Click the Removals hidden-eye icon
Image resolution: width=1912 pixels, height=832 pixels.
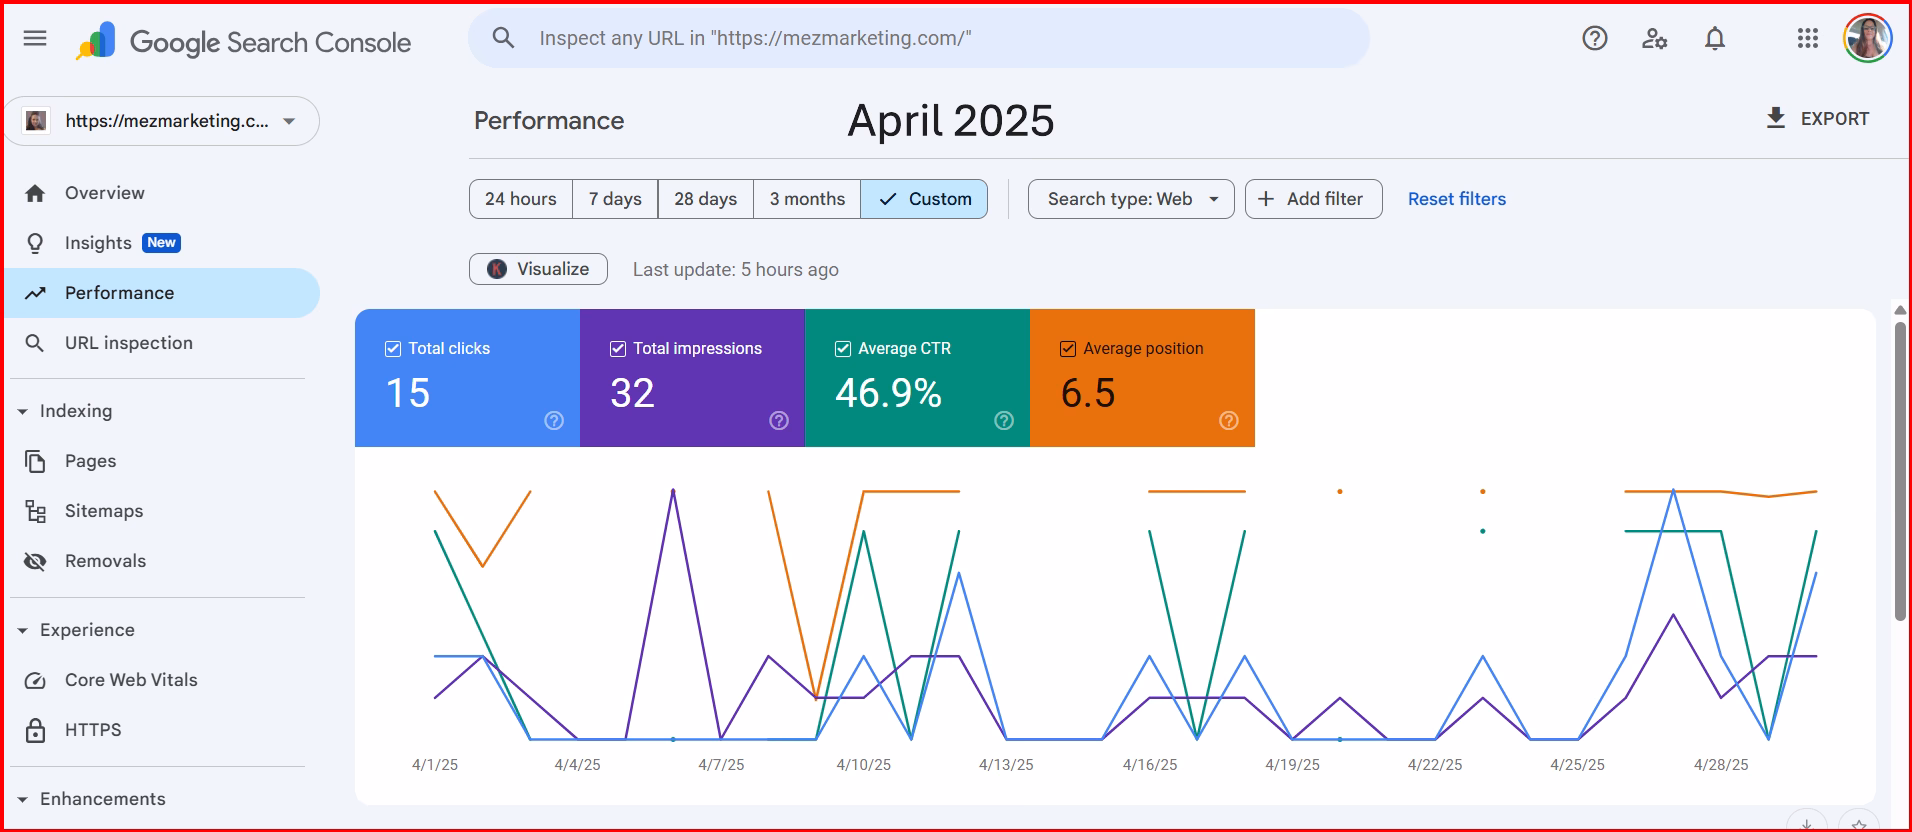35,561
